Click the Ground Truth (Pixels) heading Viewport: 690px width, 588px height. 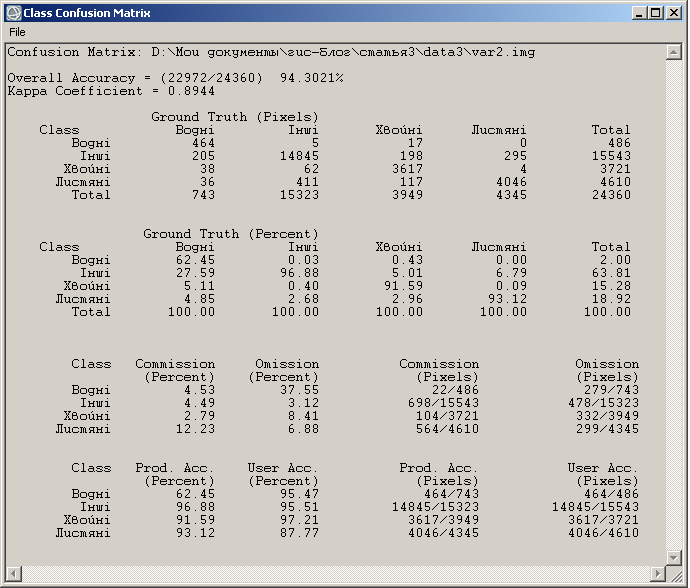coord(235,117)
